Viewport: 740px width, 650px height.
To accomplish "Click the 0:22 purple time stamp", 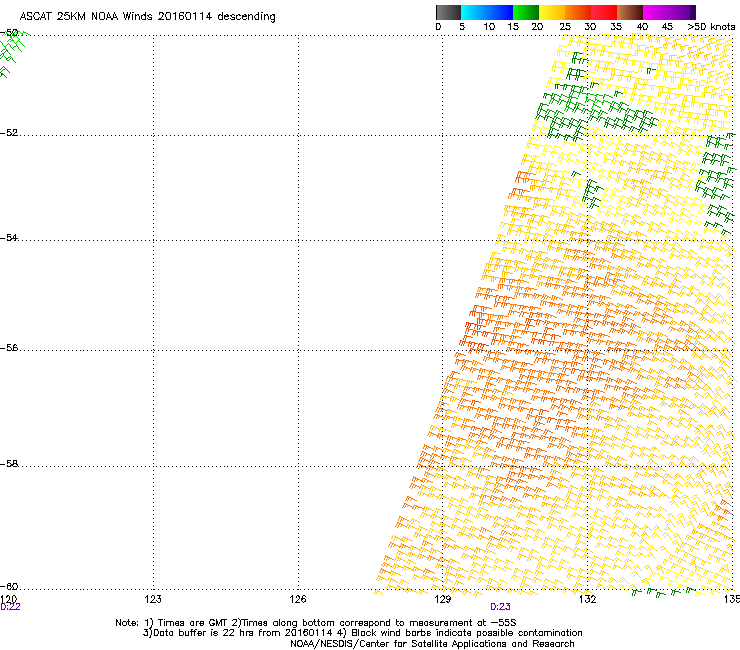I will coord(10,607).
